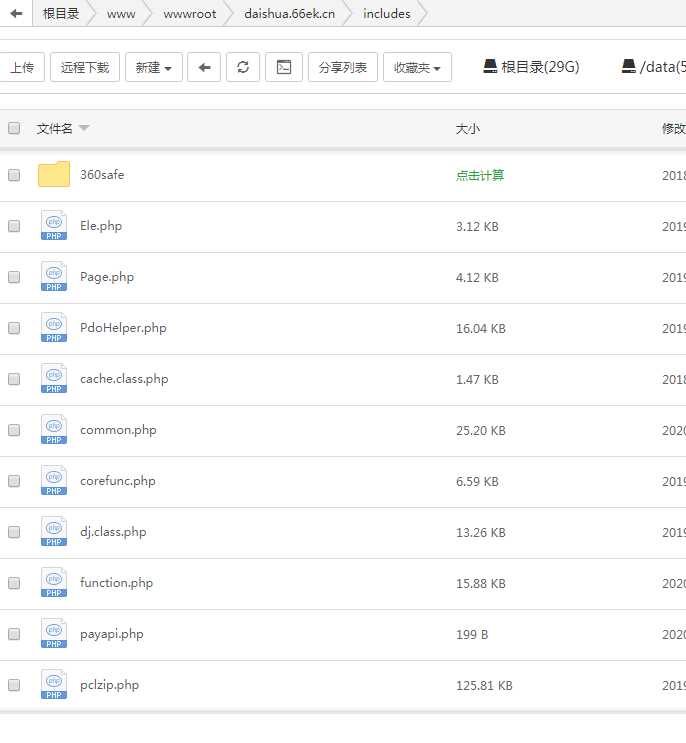686x743 pixels.
Task: Go to daishua.66ek.cn breadcrumb segment
Action: 289,14
